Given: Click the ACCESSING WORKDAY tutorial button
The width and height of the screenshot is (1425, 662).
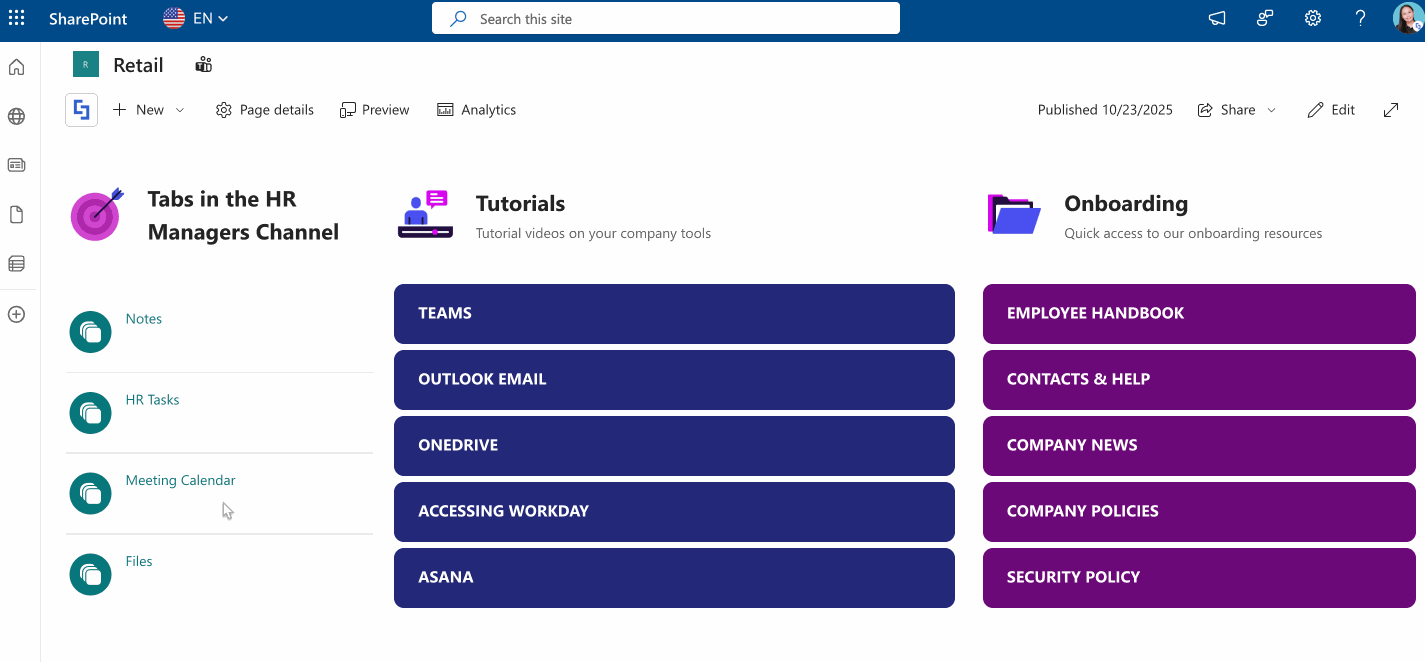Looking at the screenshot, I should point(674,511).
